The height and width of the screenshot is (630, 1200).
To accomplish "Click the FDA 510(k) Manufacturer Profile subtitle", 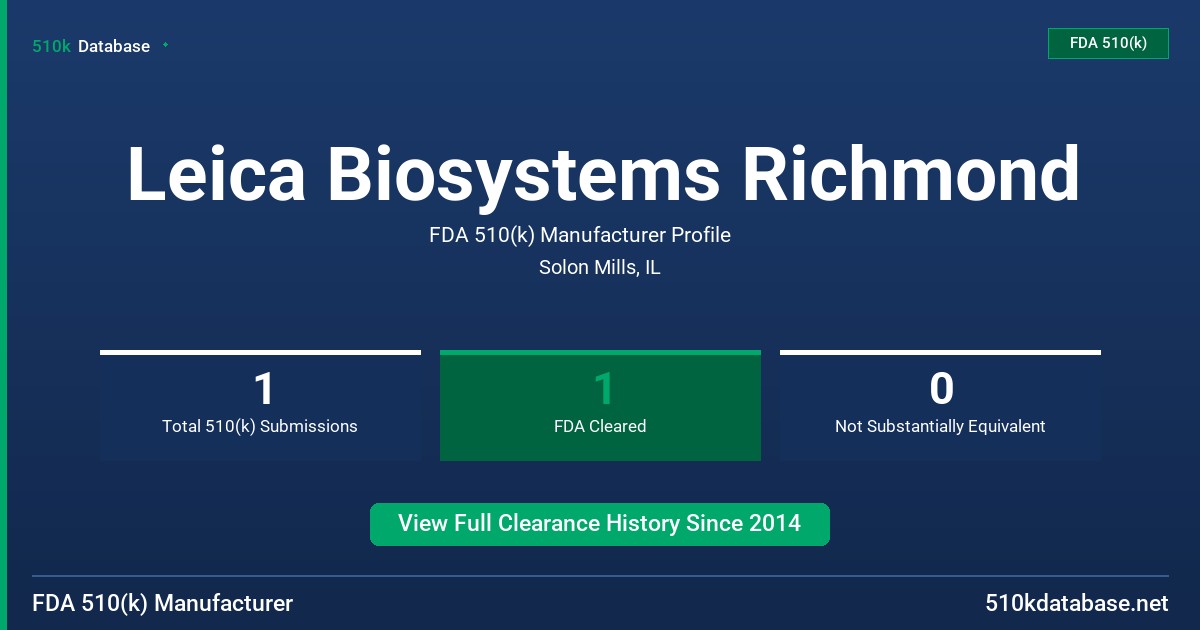I will coord(580,235).
